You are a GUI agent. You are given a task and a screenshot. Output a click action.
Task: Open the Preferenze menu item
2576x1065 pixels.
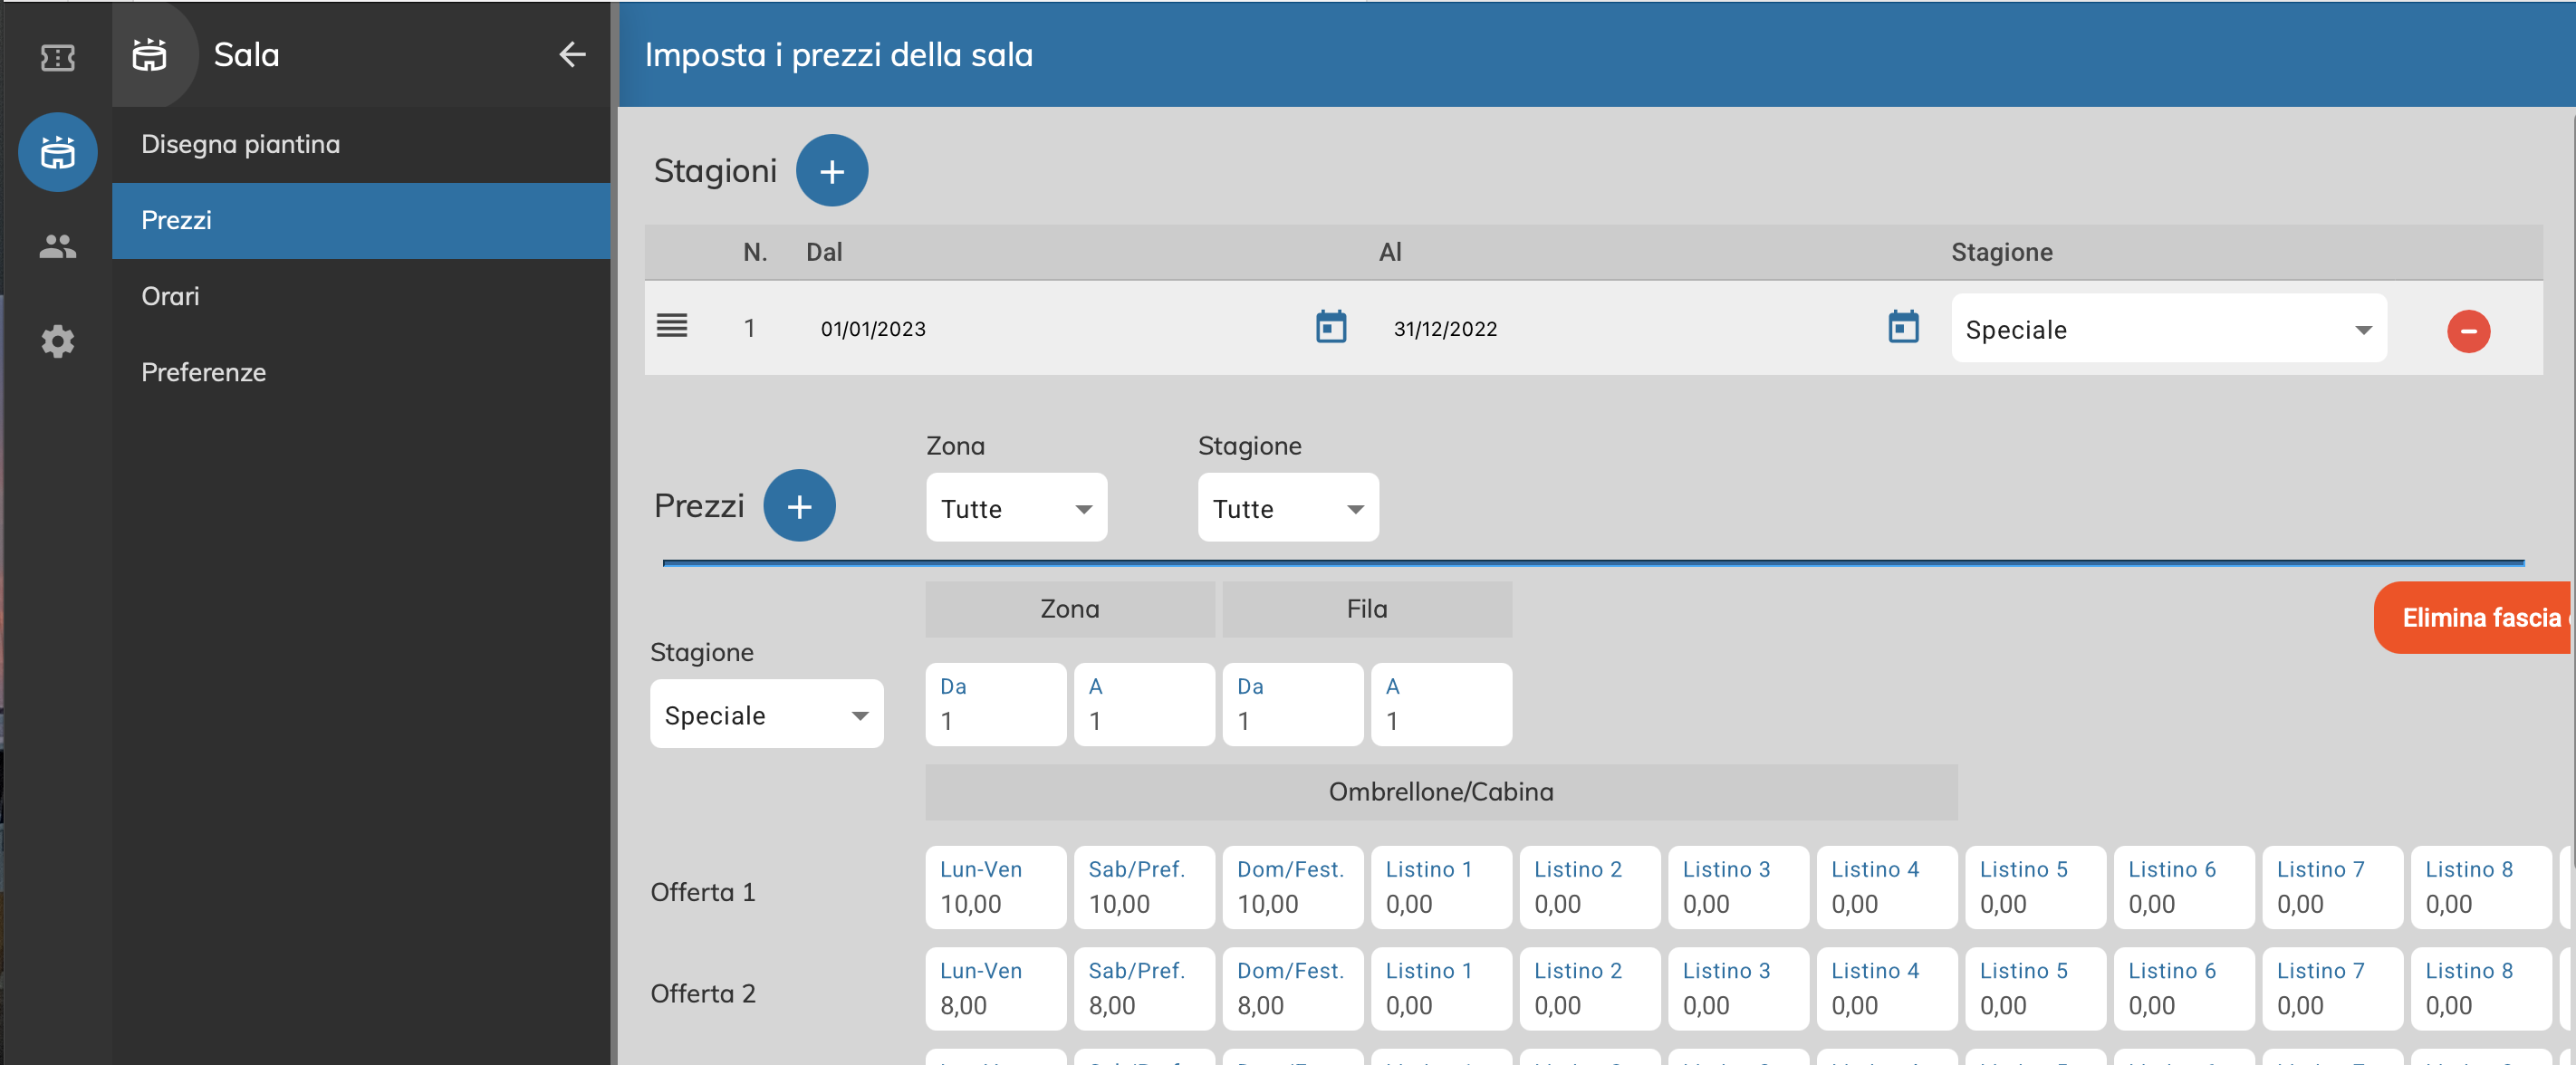coord(203,372)
